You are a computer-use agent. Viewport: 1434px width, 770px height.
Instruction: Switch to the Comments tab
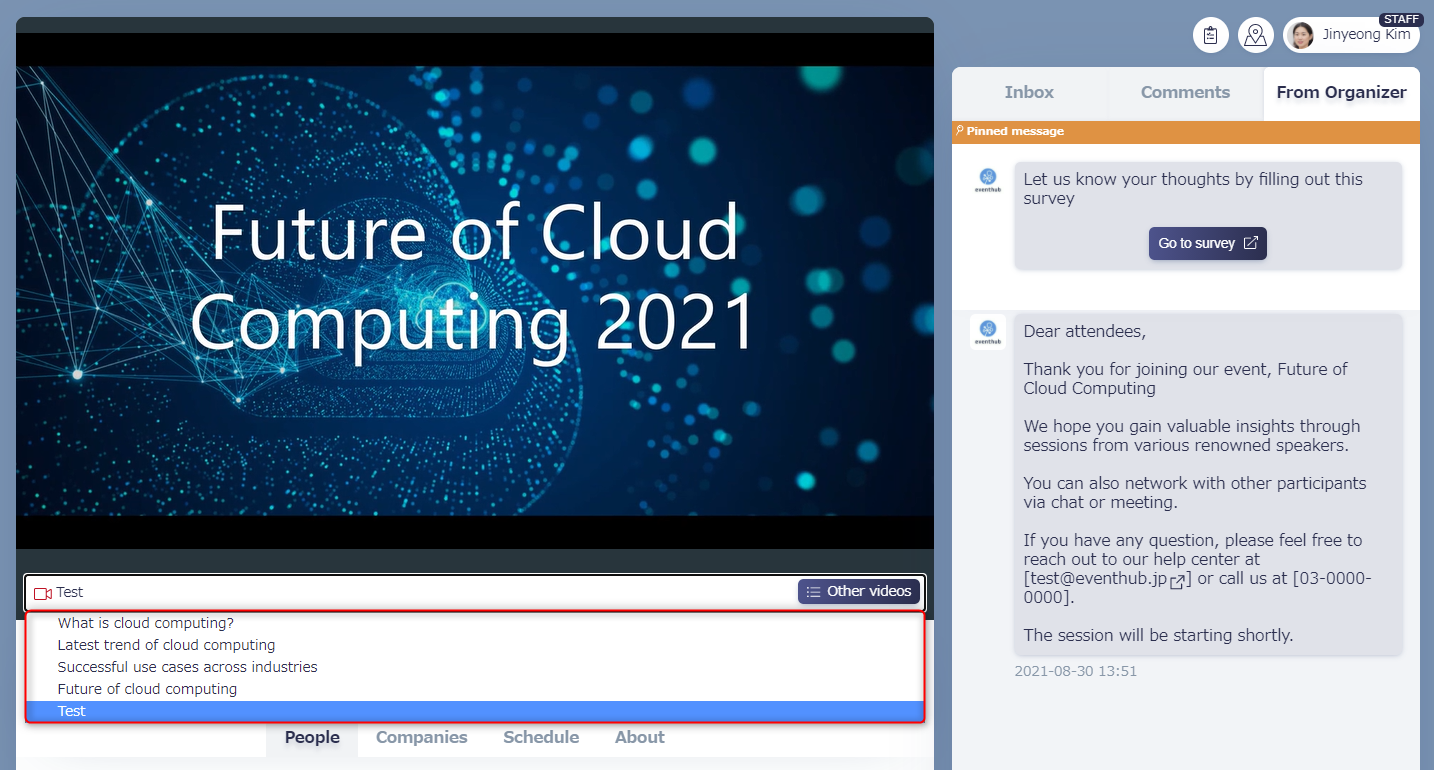1185,92
